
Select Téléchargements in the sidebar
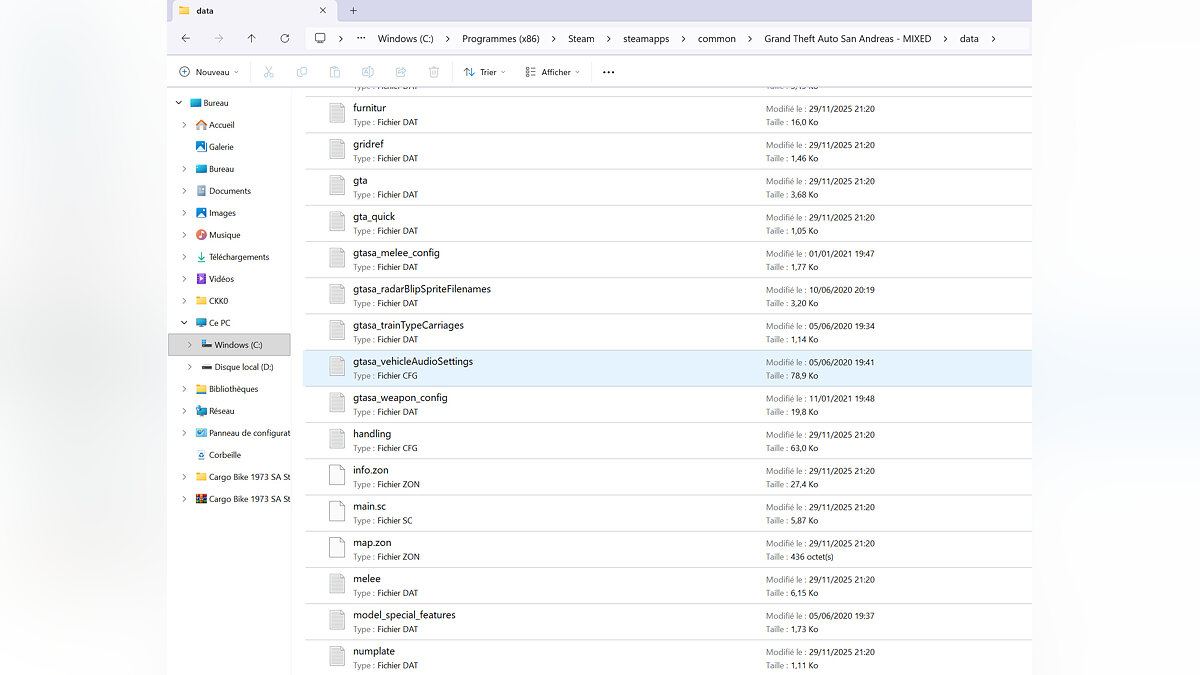238,257
